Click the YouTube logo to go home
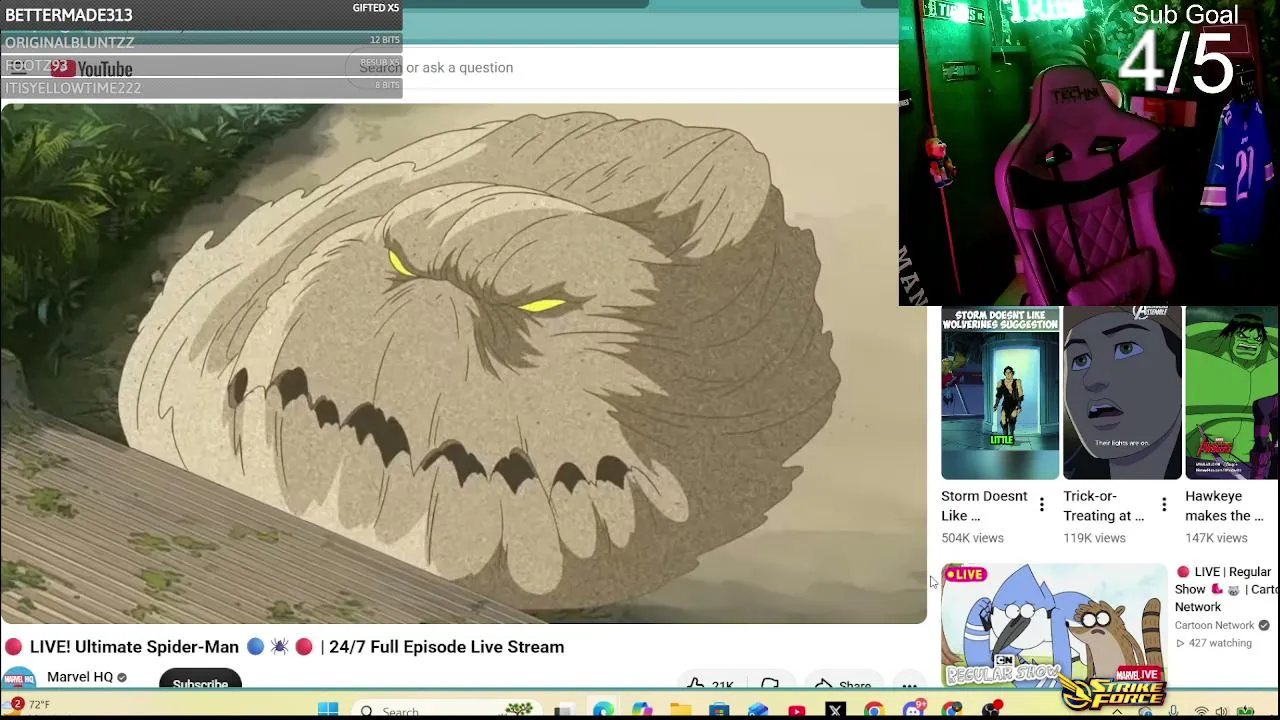 [92, 68]
